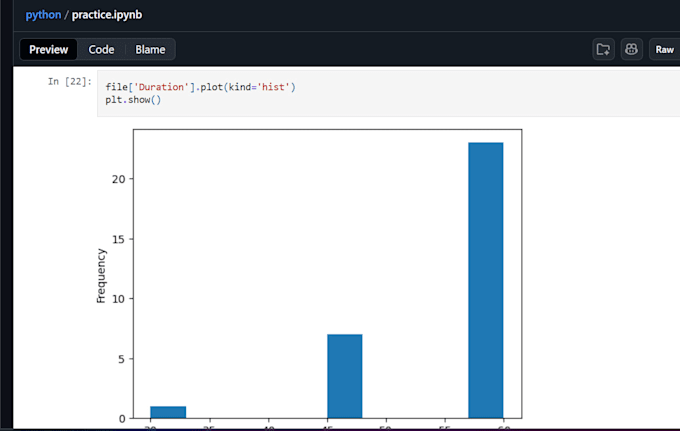The image size is (680, 431).
Task: Click the y-axis tick label 15
Action: coord(118,239)
